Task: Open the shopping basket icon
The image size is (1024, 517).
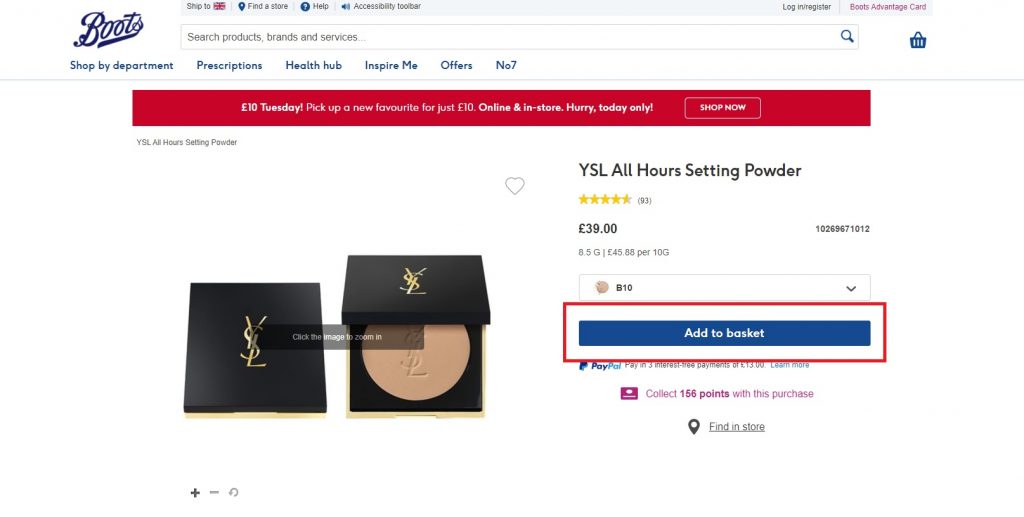Action: [x=917, y=40]
